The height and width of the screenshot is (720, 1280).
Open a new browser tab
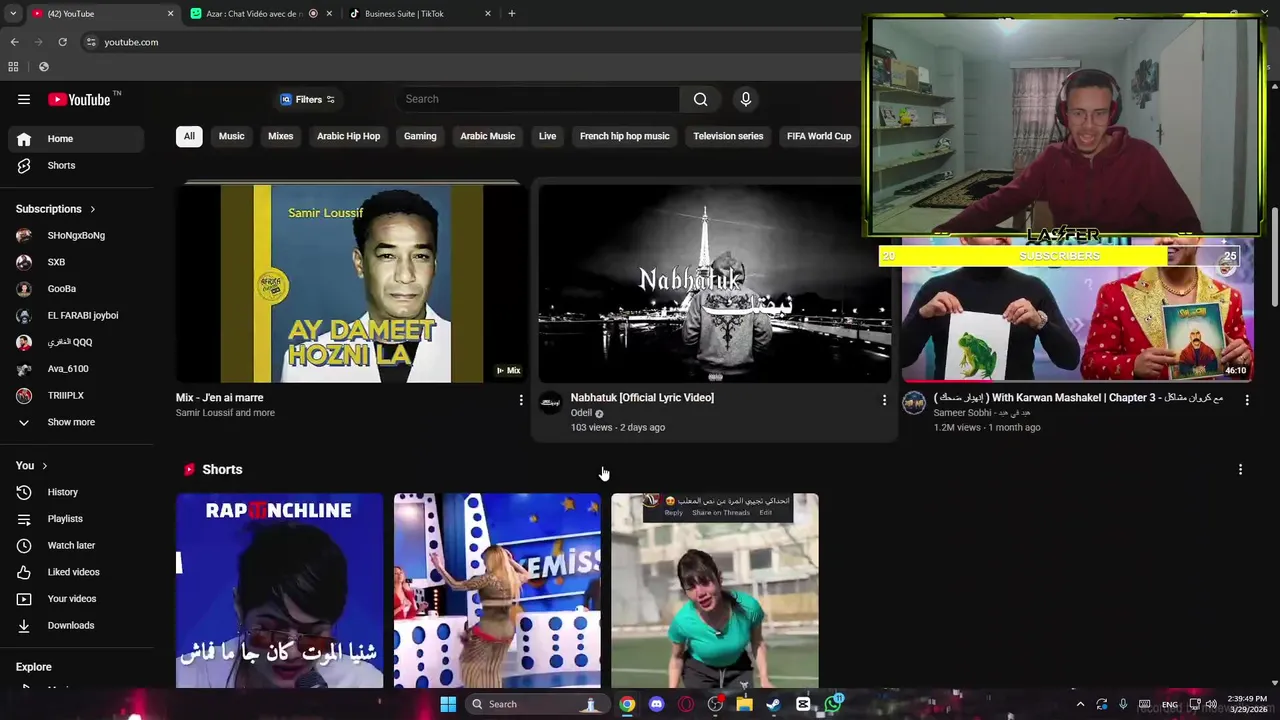[x=511, y=14]
